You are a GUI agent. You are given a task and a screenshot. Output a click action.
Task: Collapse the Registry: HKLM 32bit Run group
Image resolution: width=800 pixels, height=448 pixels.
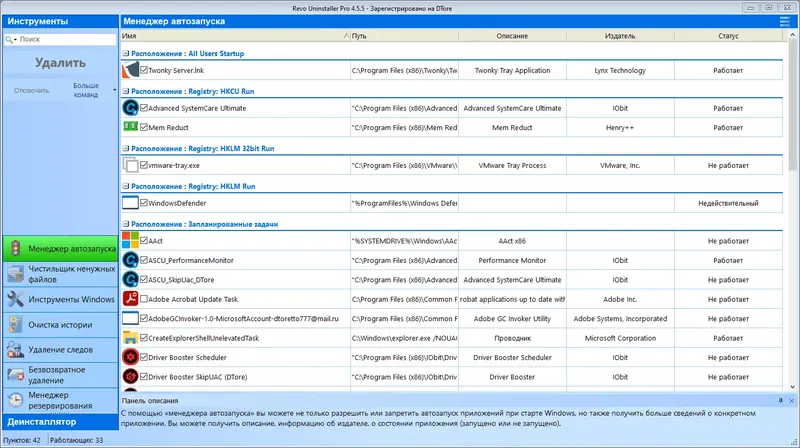pyautogui.click(x=126, y=148)
